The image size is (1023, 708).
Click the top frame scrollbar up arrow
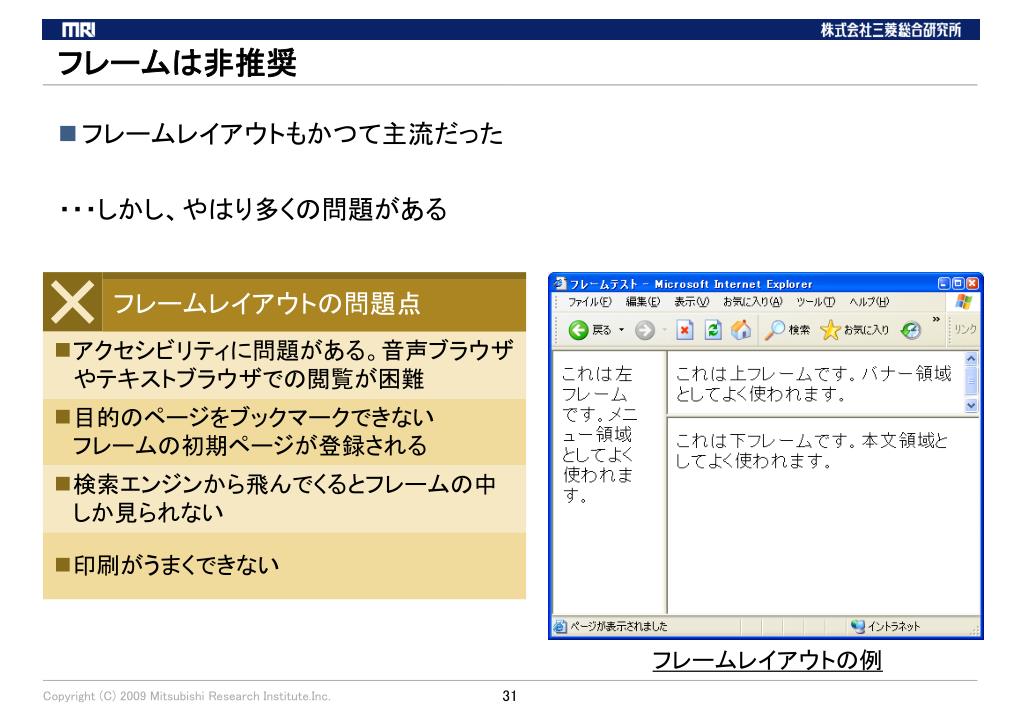pos(971,359)
